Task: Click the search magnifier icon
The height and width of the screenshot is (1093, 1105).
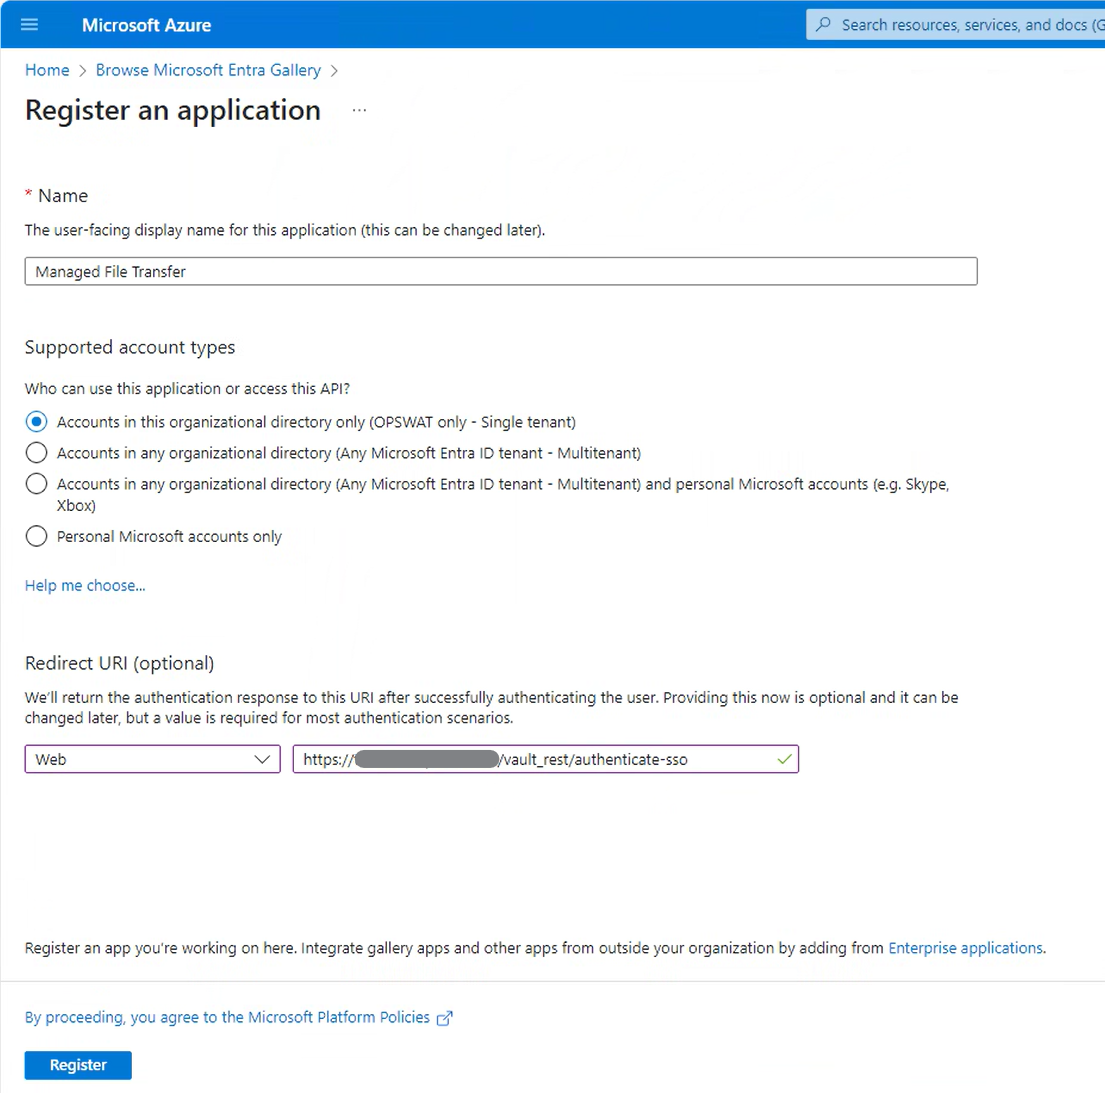Action: (823, 25)
